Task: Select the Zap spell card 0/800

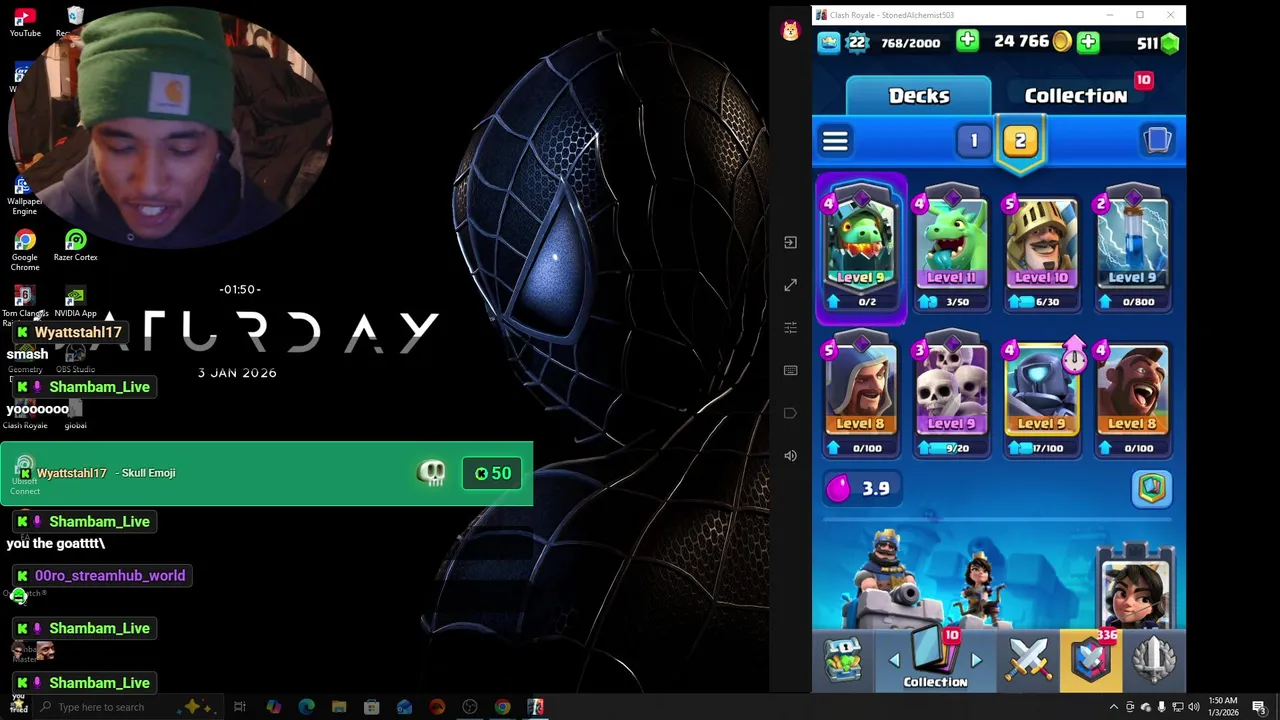Action: (1131, 249)
